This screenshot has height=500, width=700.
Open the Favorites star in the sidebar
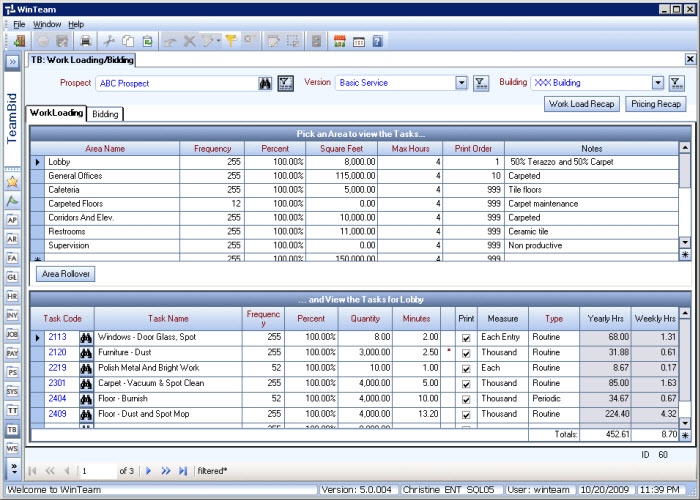point(12,182)
